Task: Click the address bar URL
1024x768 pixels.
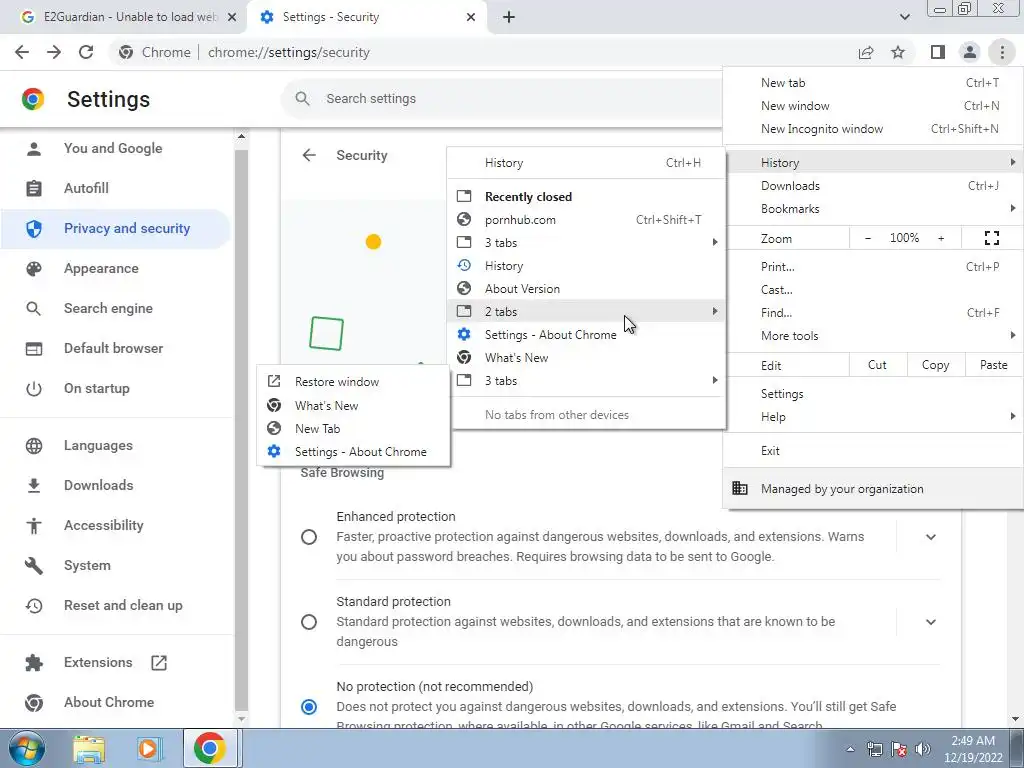Action: (x=289, y=52)
